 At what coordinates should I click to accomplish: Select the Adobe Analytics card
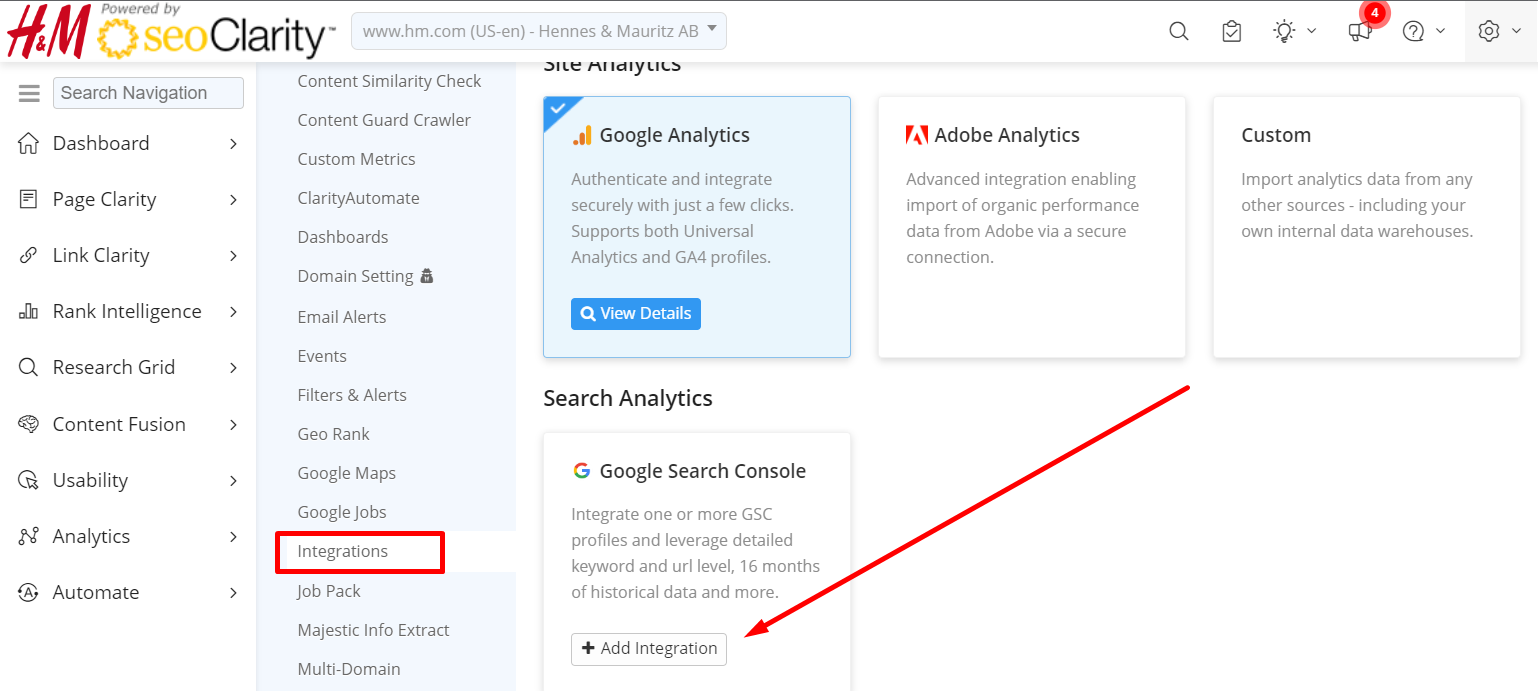[1031, 226]
